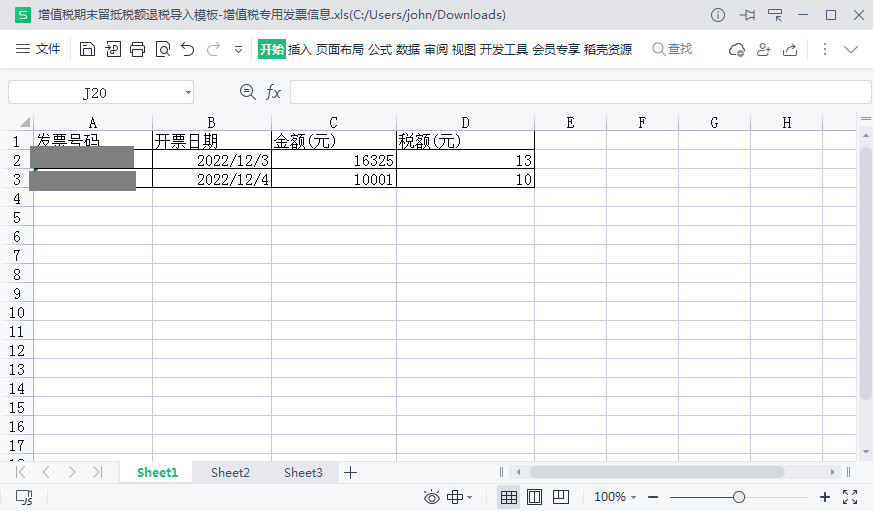Image resolution: width=874 pixels, height=514 pixels.
Task: Open the 100% zoom level dropdown
Action: point(616,497)
